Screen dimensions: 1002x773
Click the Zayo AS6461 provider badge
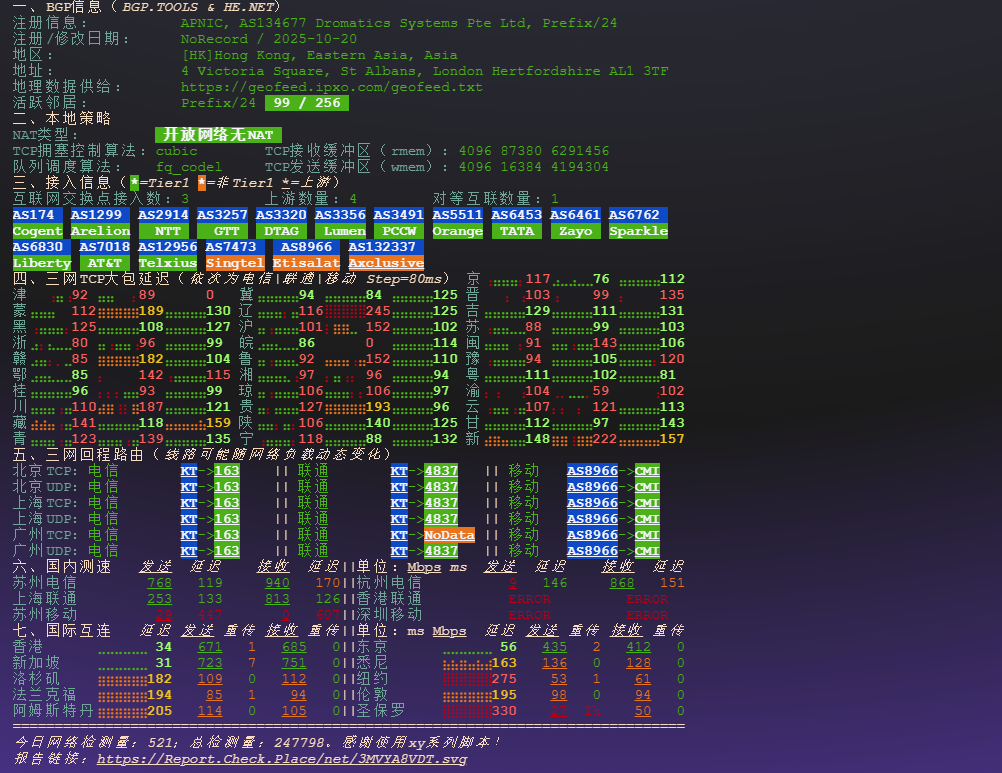(574, 222)
